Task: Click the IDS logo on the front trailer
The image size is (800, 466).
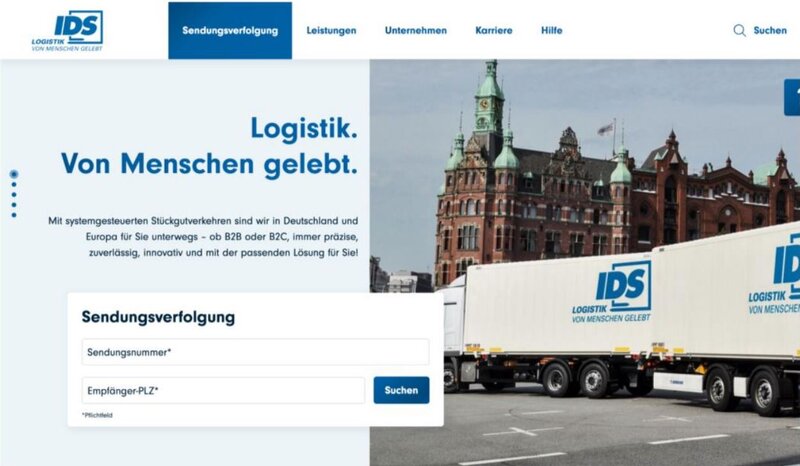Action: pyautogui.click(x=612, y=292)
